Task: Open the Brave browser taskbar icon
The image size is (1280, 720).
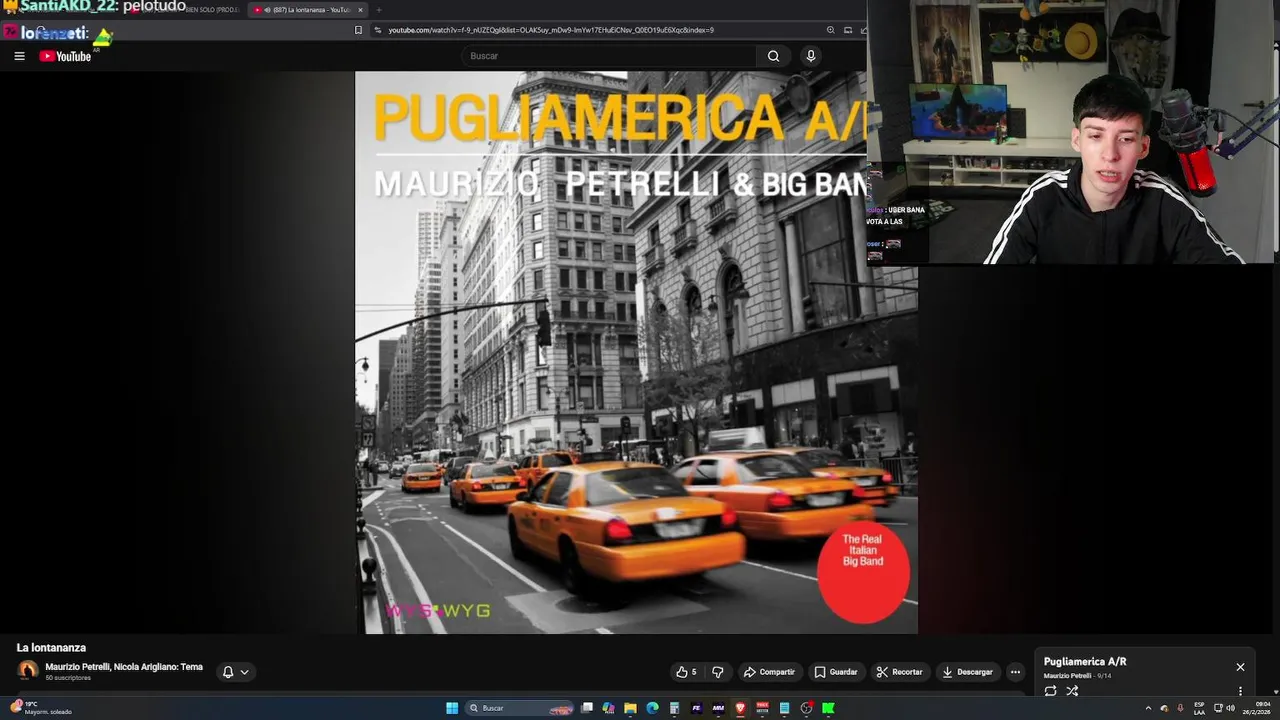Action: 740,708
